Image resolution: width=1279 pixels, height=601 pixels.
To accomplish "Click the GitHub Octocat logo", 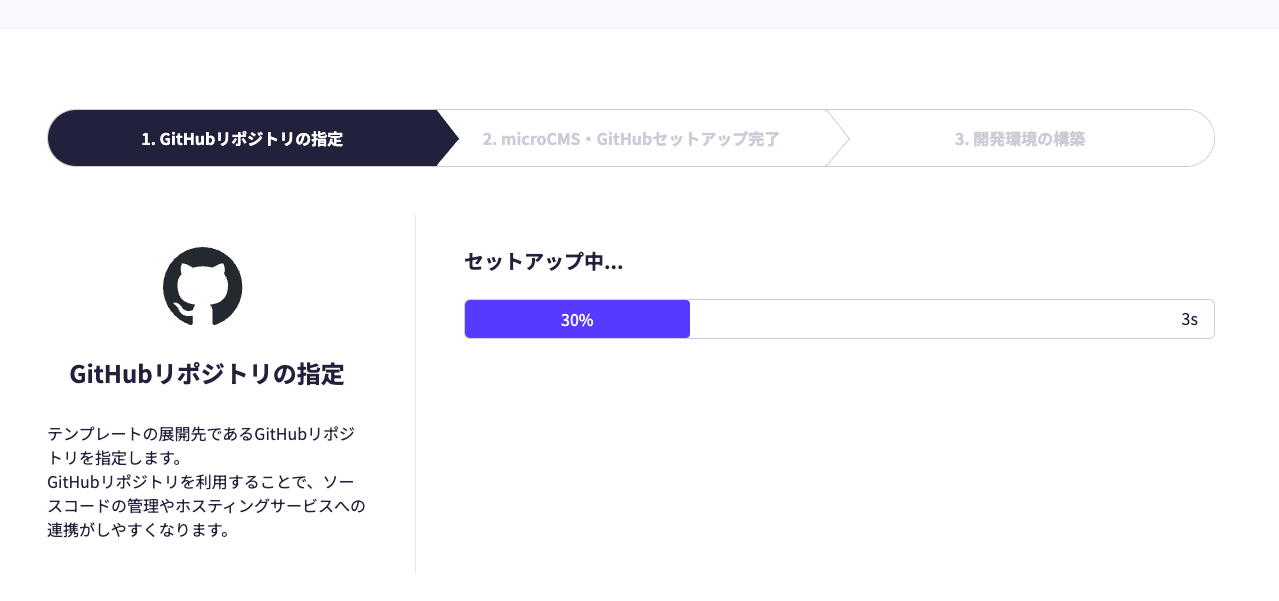I will [203, 286].
